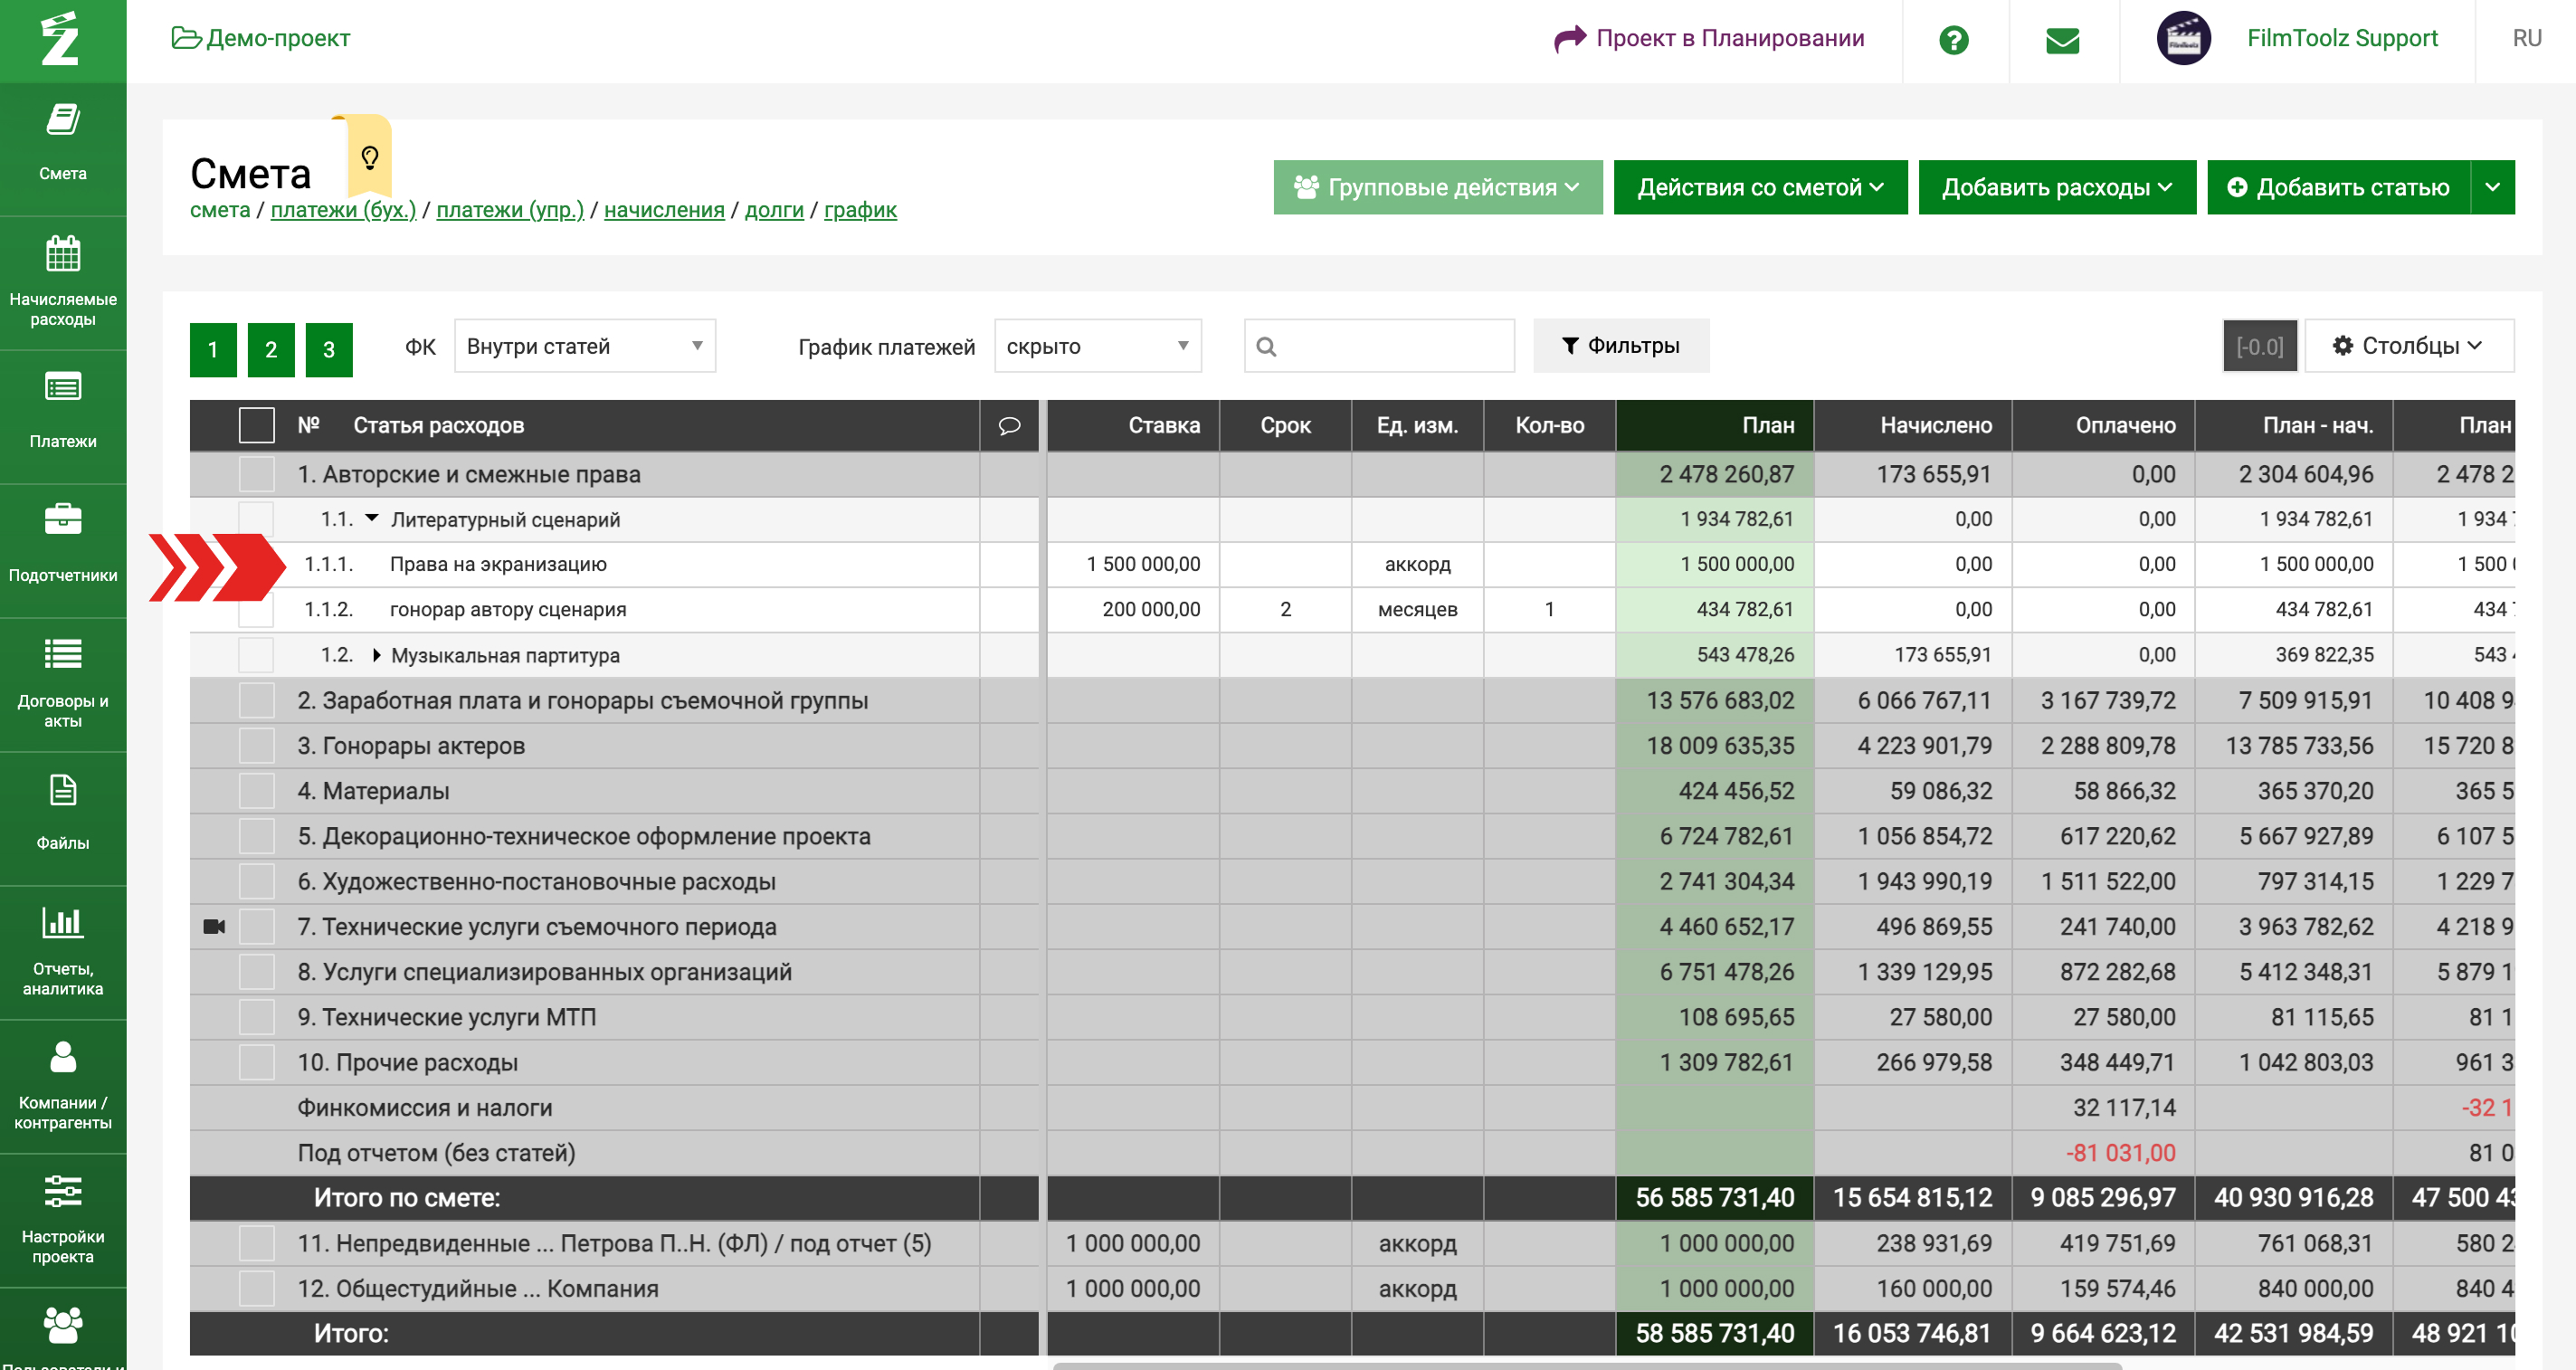The image size is (2576, 1370).
Task: Switch to долги tab
Action: pyautogui.click(x=774, y=210)
